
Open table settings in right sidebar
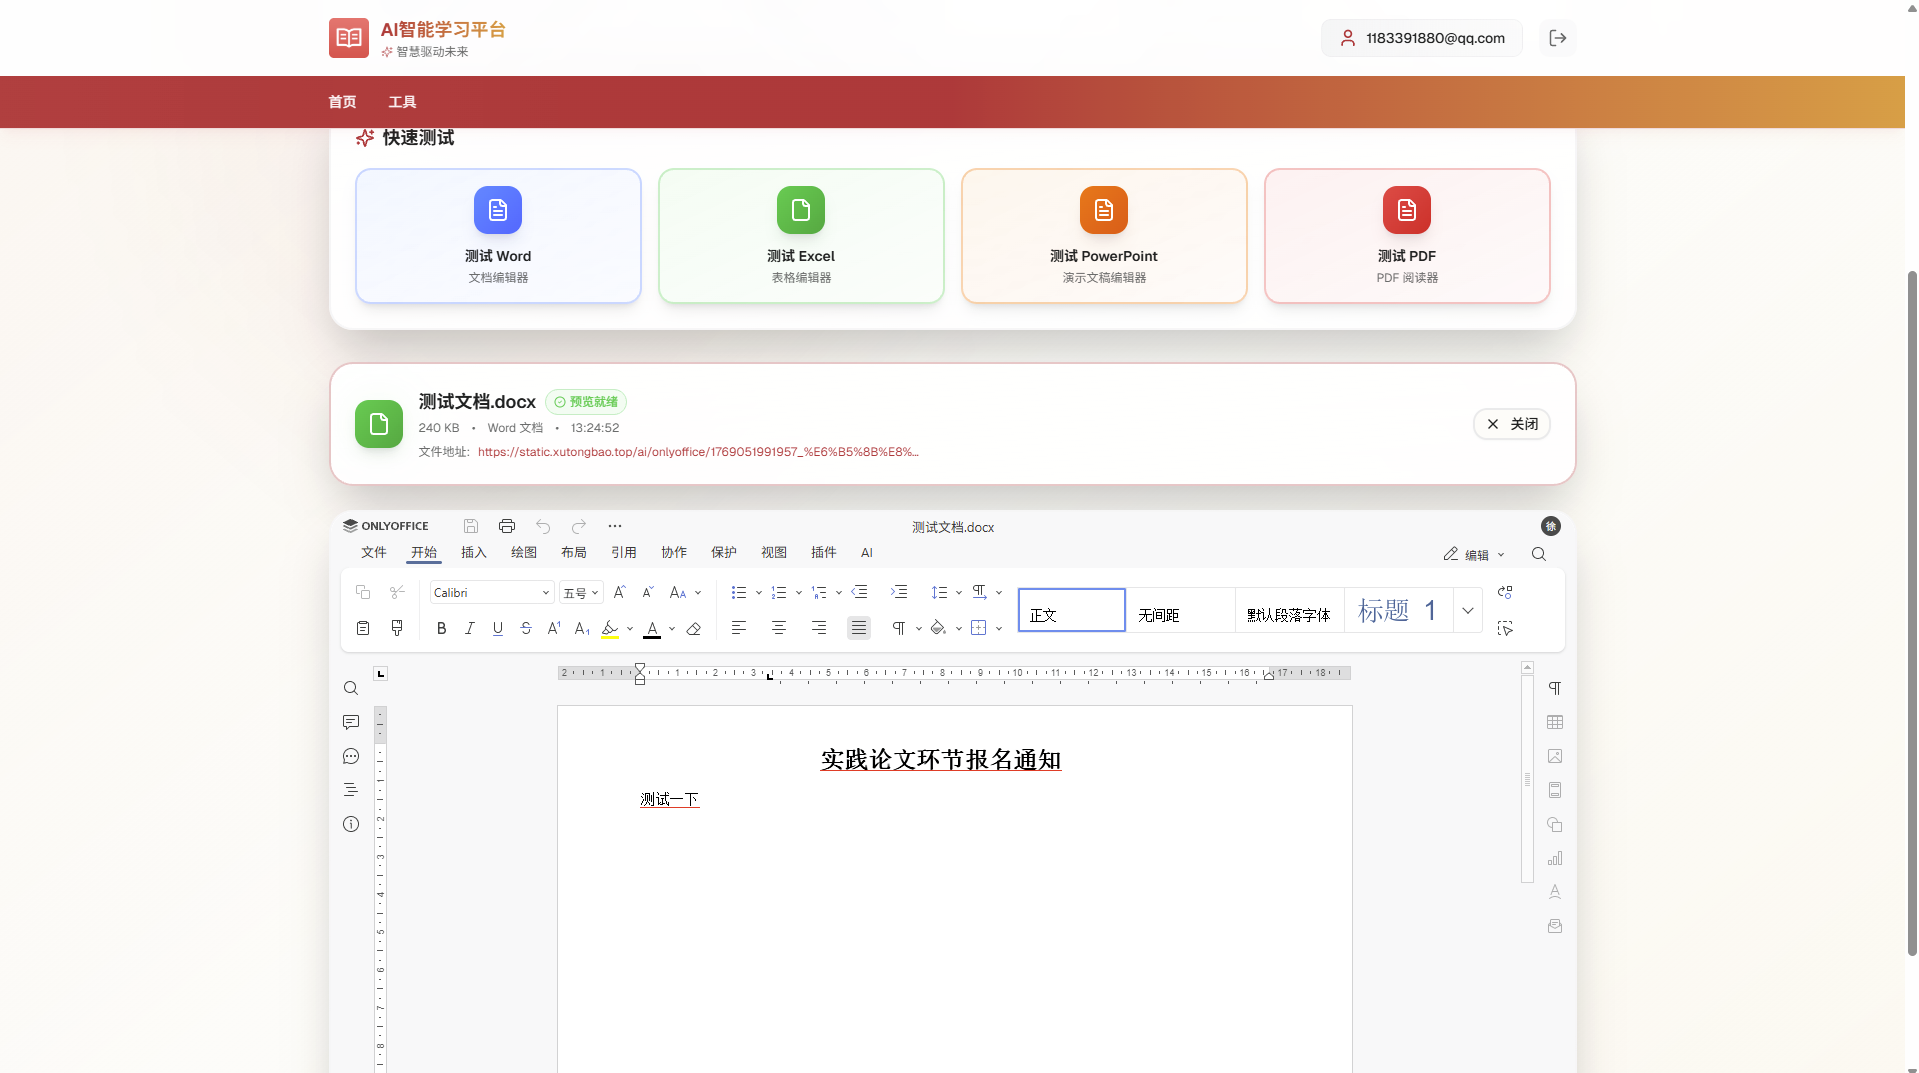click(1555, 722)
